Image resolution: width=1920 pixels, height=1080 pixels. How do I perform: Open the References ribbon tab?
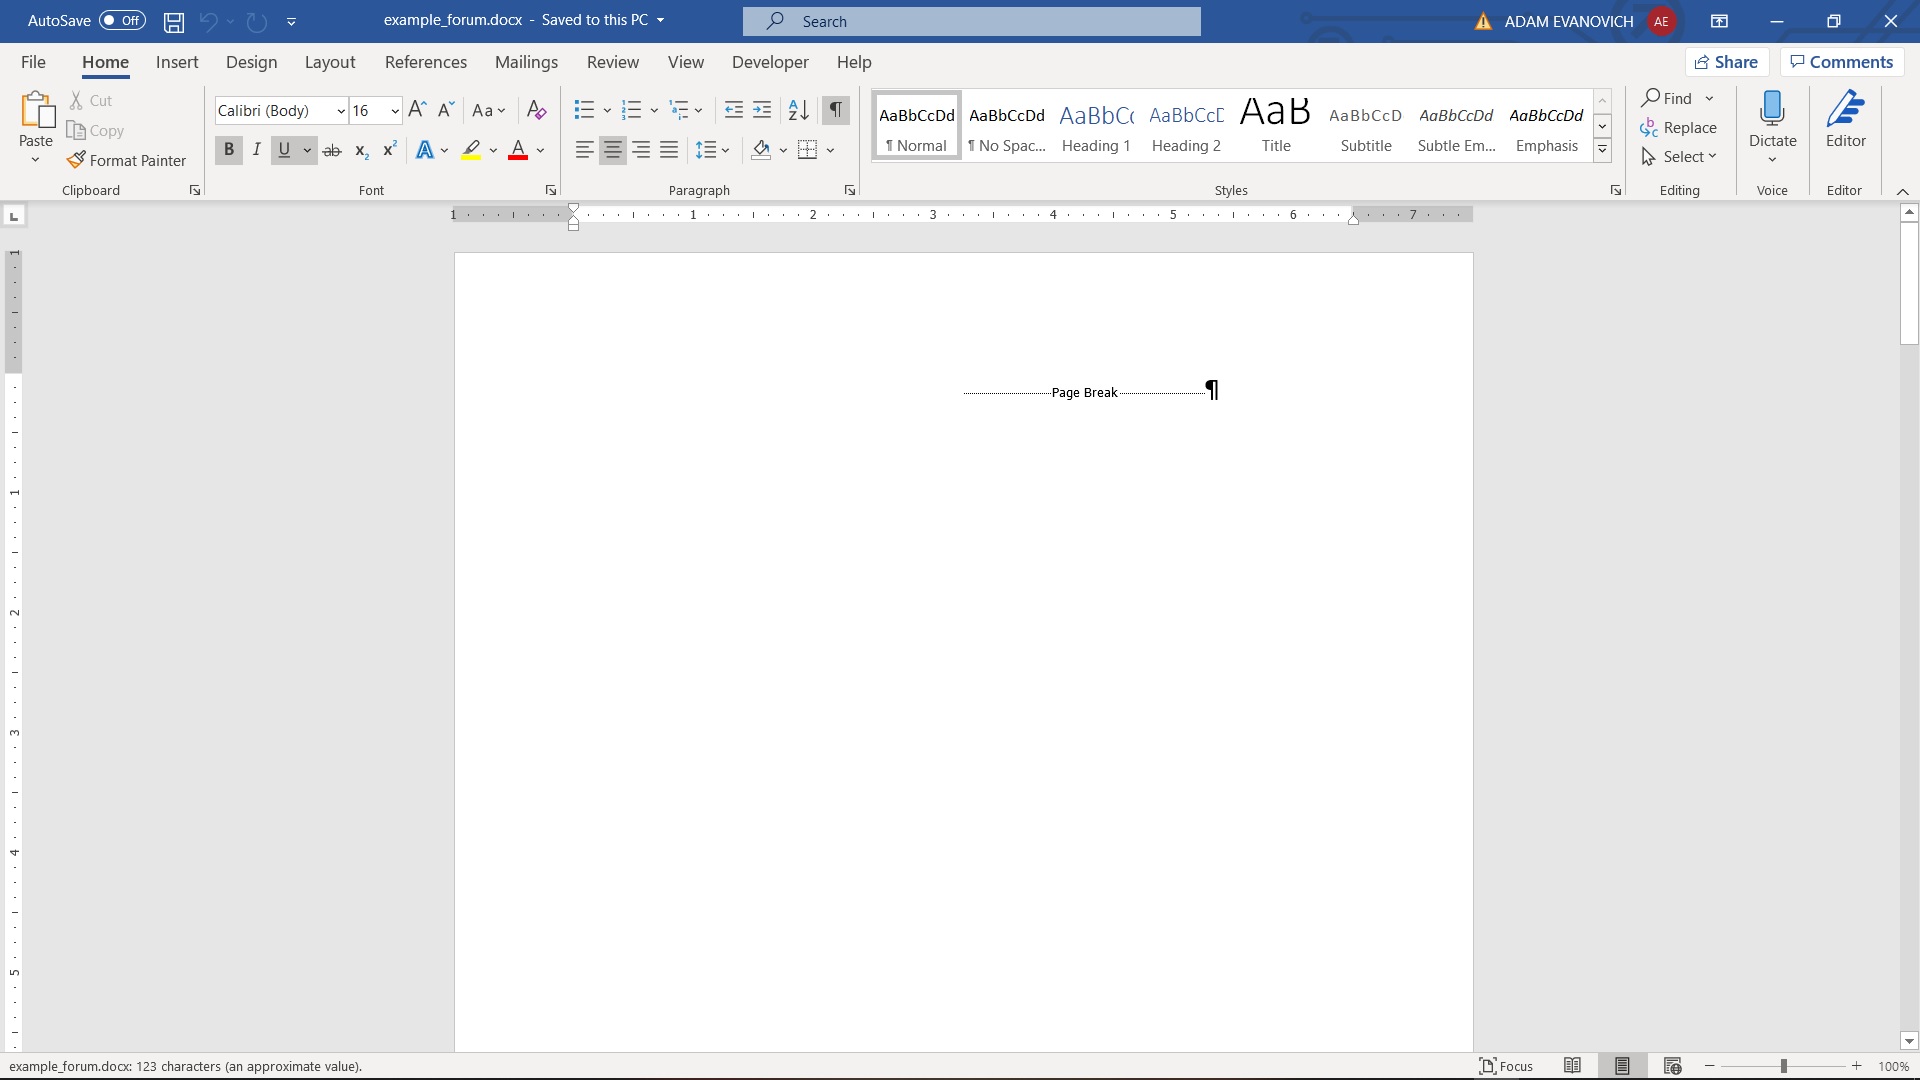(x=425, y=62)
